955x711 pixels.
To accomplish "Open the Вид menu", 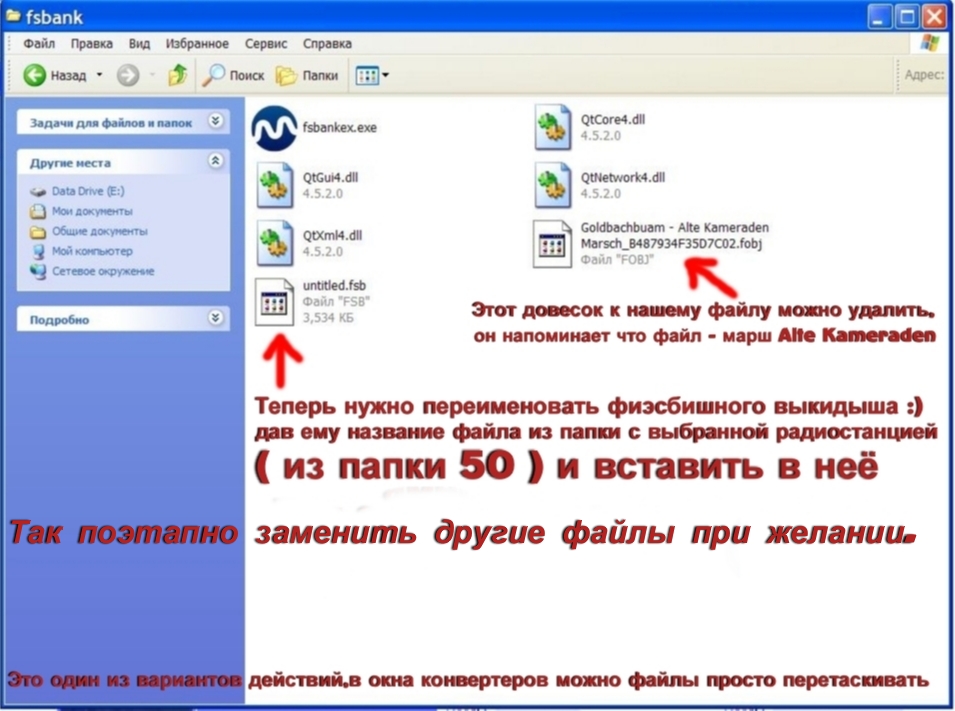I will coord(139,44).
